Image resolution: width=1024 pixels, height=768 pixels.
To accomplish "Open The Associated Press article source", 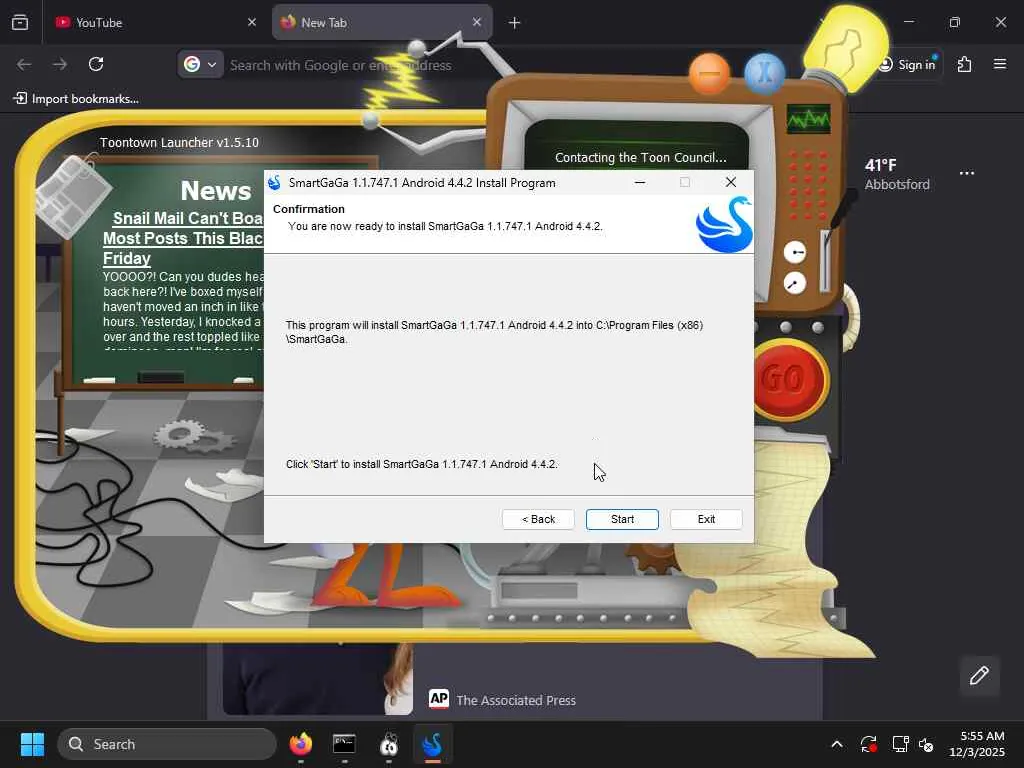I will (502, 700).
